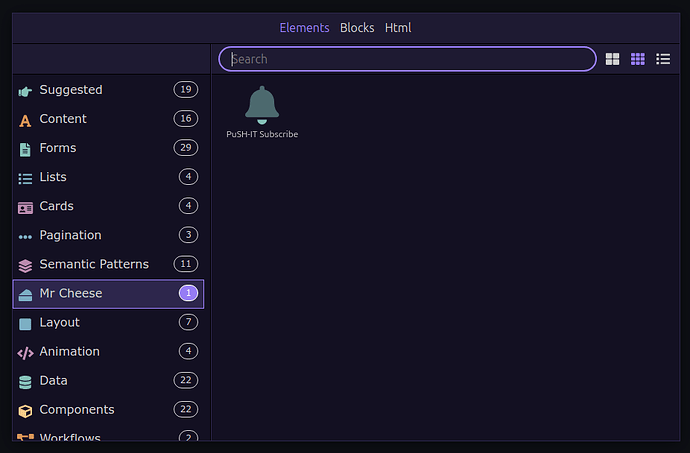Viewport: 690px width, 453px height.
Task: Click the Forms document icon
Action: coord(25,150)
